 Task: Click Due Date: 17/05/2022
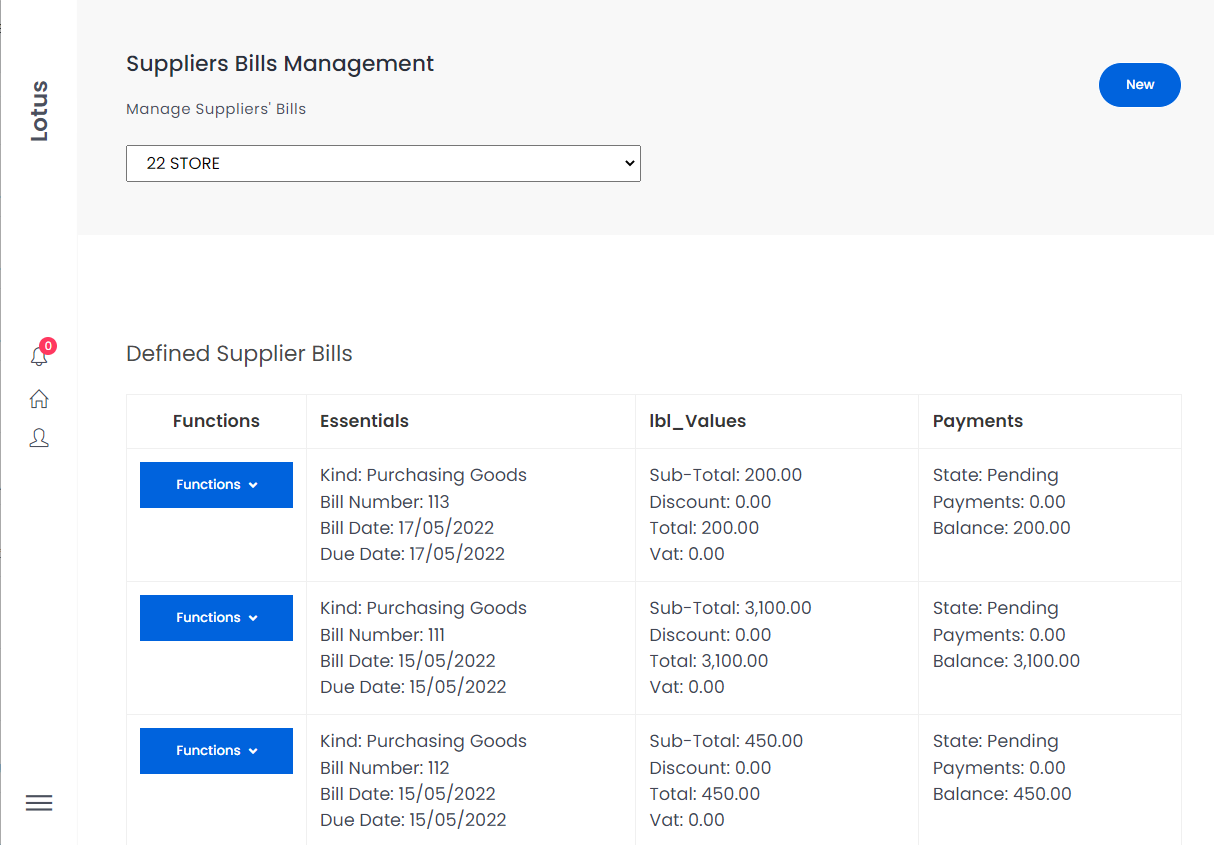tap(412, 554)
